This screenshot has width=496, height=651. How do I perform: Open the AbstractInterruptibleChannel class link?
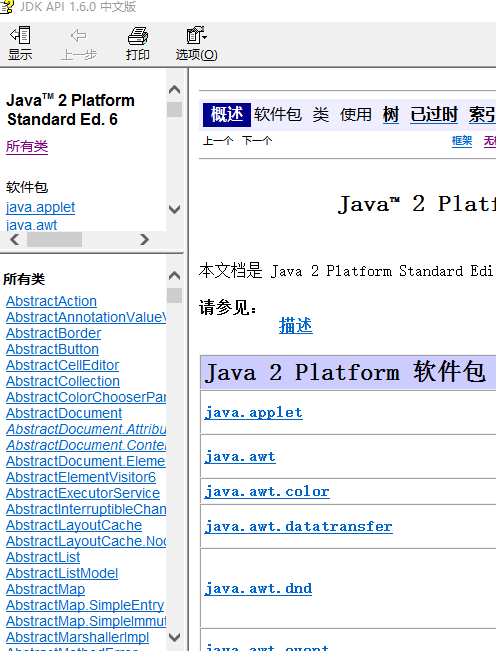pos(86,509)
